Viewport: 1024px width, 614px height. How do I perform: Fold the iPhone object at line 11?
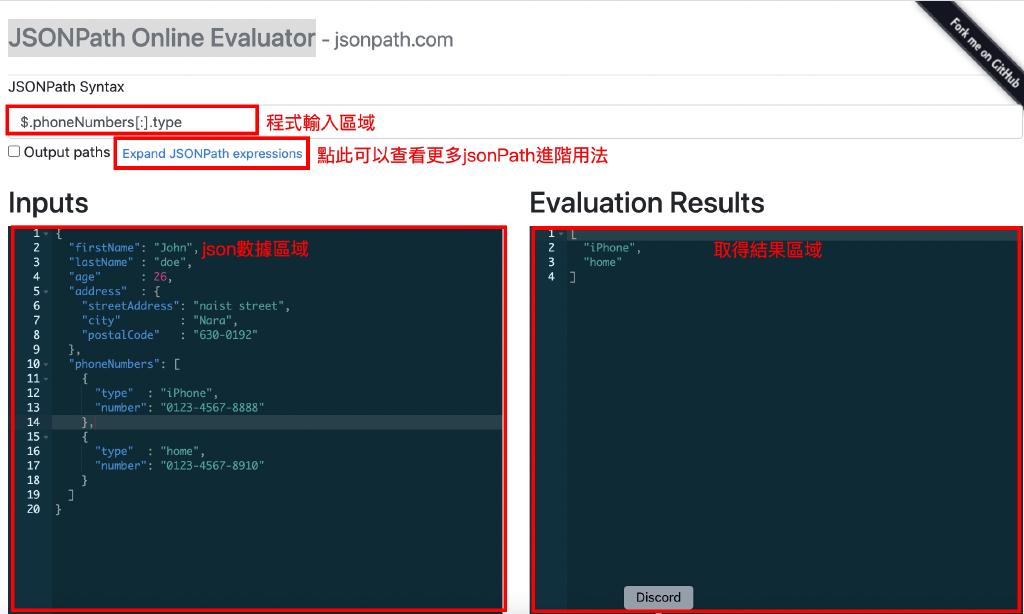[46, 379]
